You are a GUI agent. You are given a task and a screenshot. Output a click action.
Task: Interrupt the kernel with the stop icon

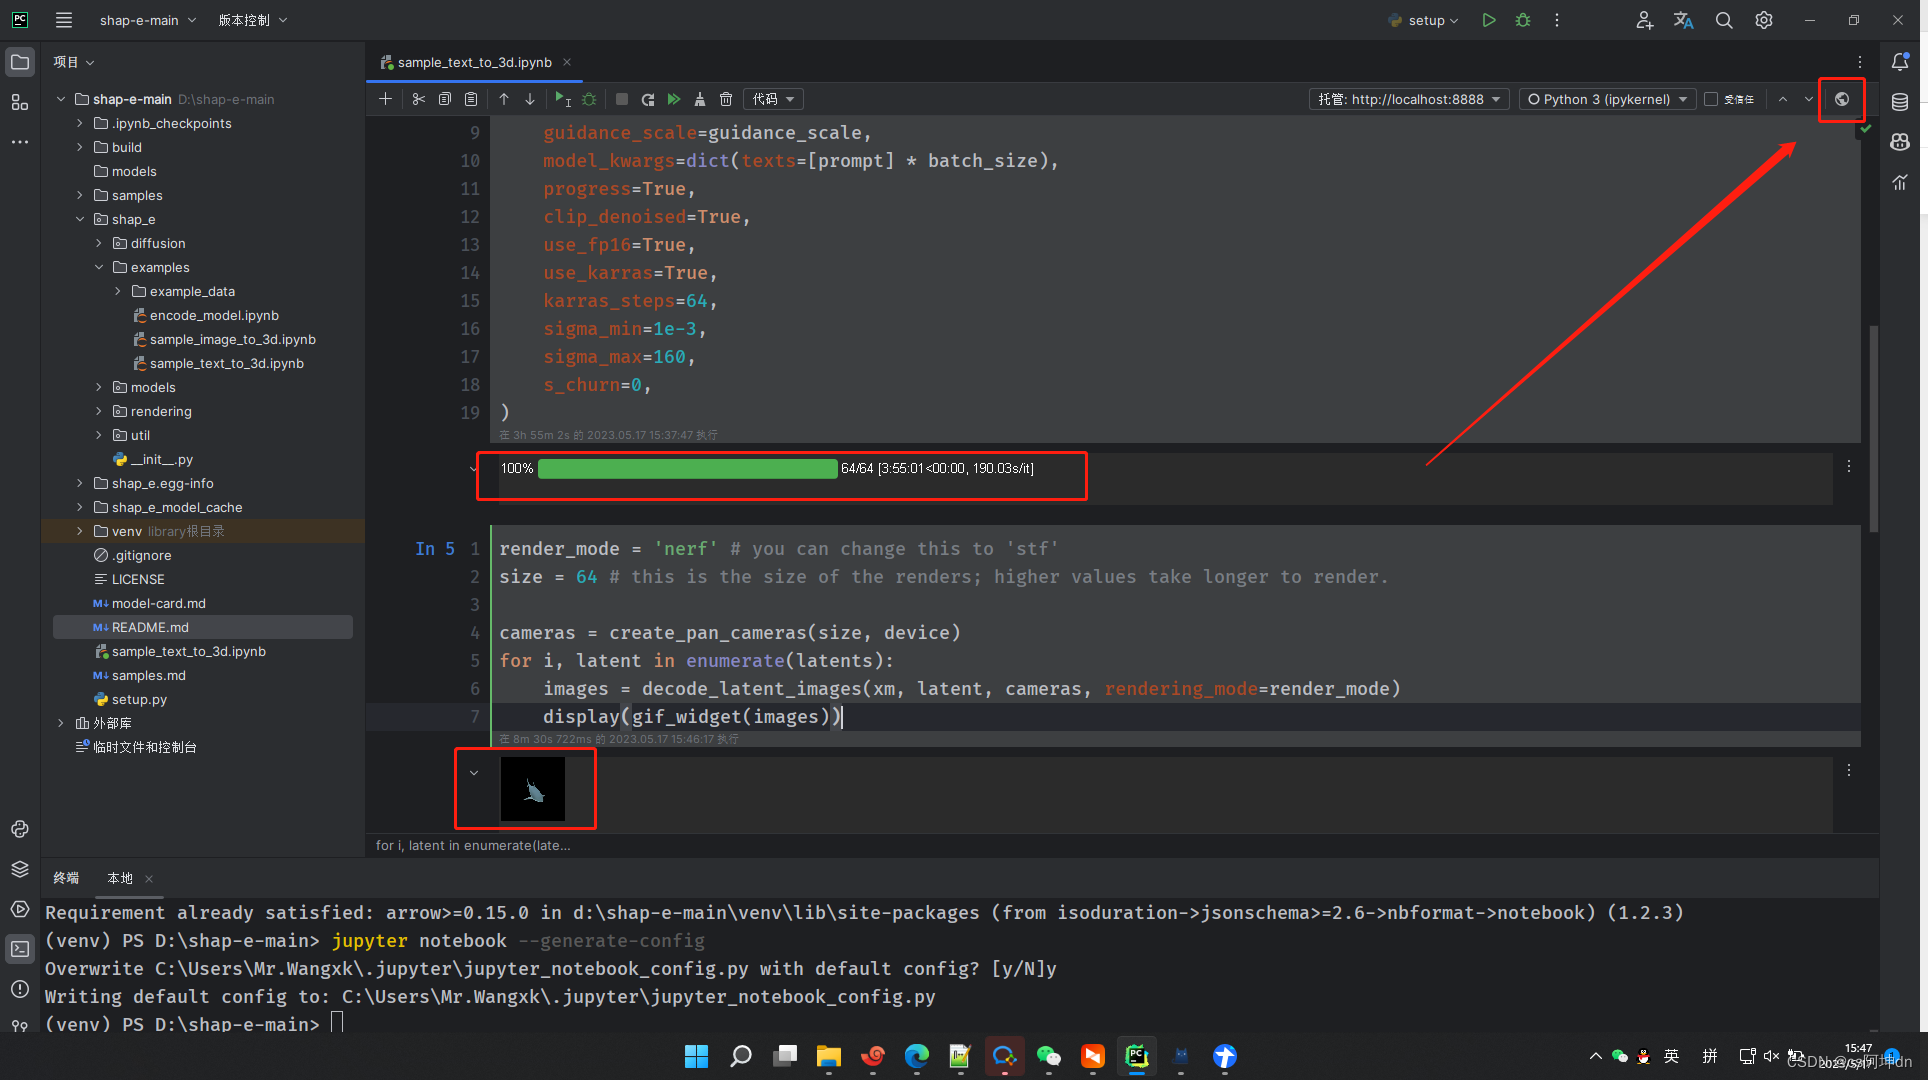pyautogui.click(x=622, y=99)
